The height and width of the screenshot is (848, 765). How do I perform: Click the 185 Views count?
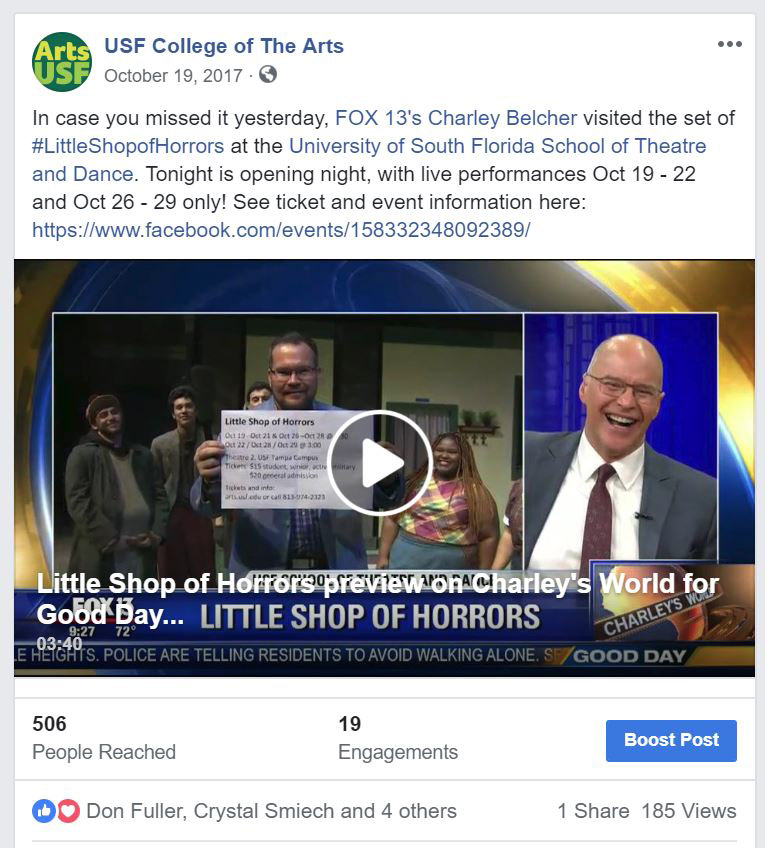(689, 811)
